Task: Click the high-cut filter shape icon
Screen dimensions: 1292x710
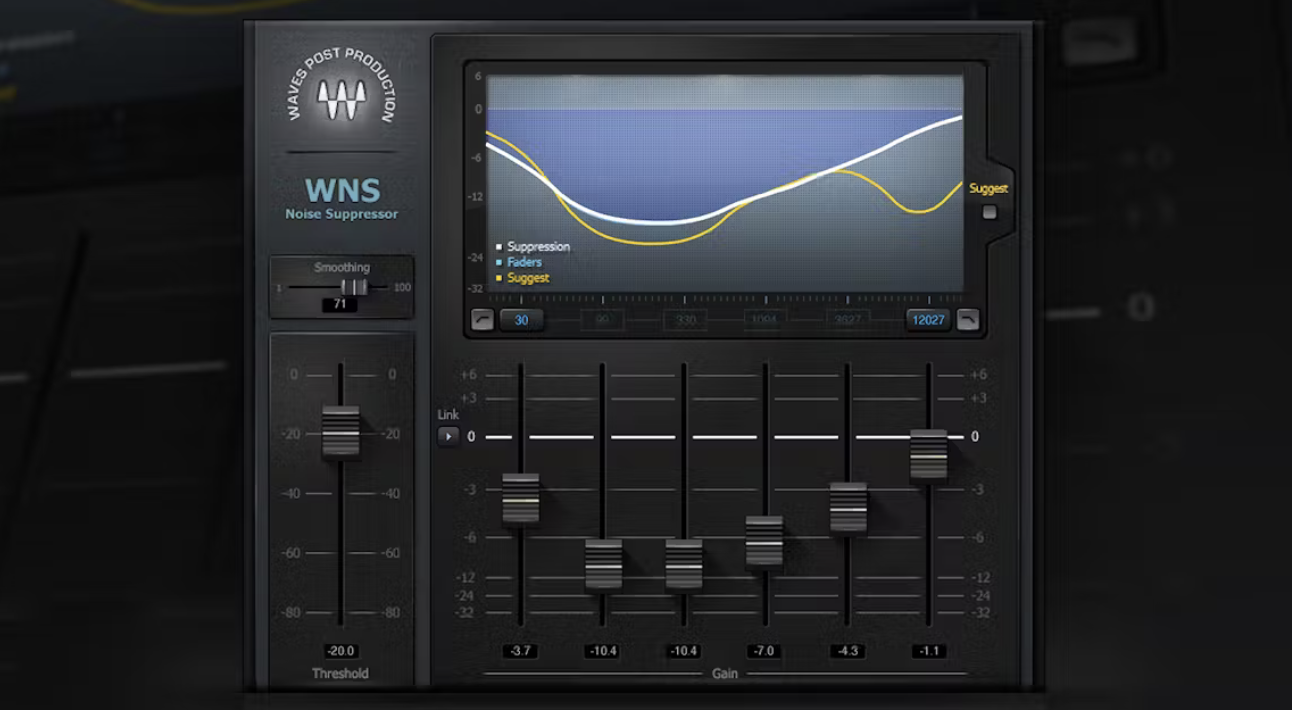Action: tap(968, 320)
